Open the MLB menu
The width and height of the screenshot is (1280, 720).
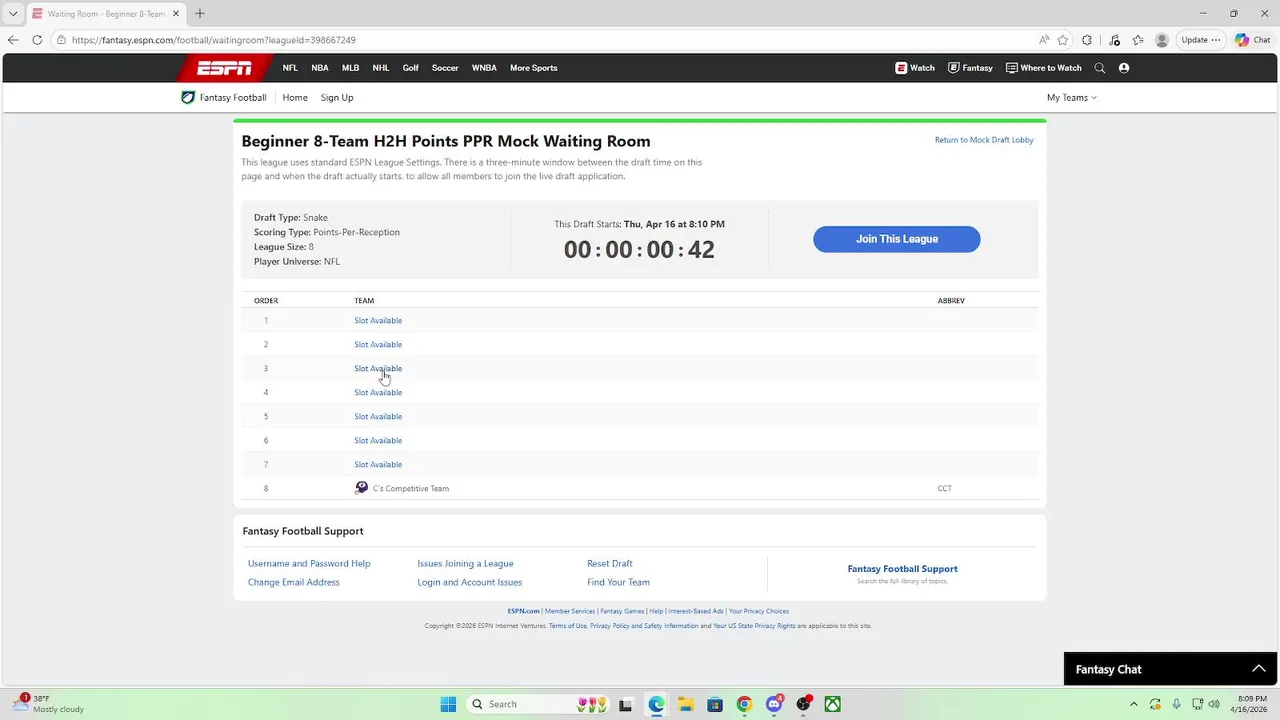350,68
